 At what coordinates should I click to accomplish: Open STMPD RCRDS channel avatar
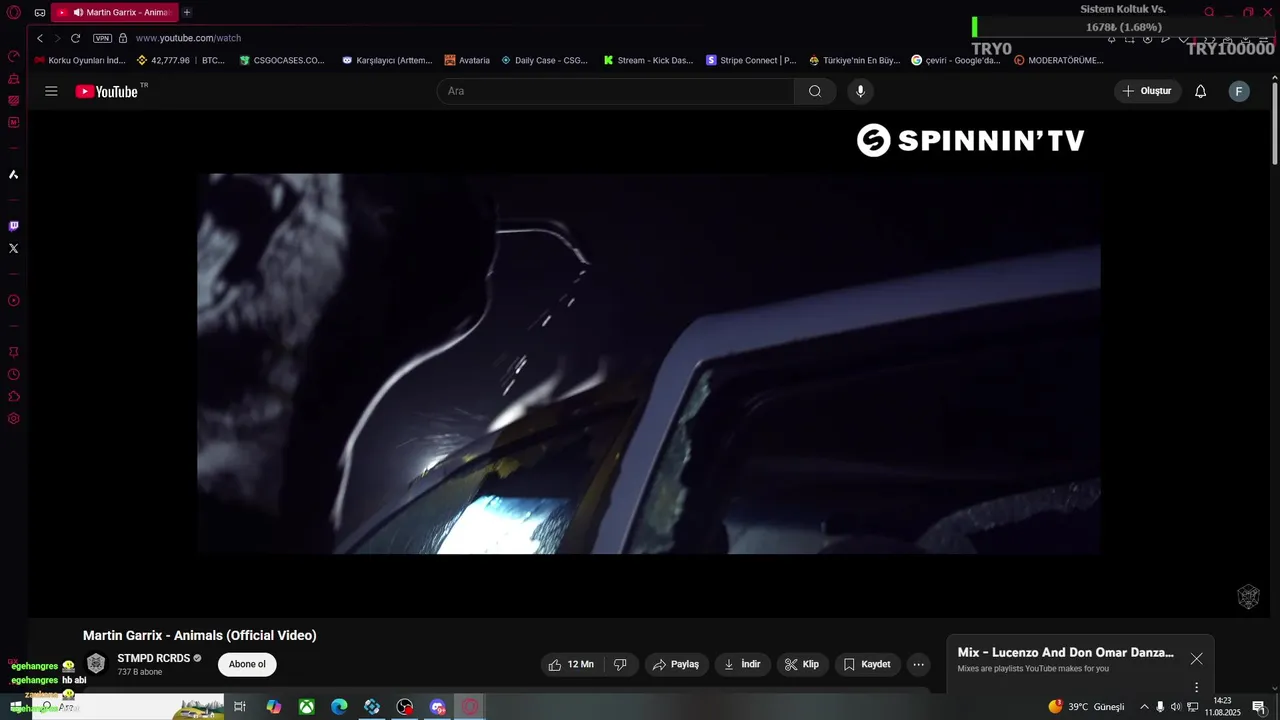[x=96, y=664]
